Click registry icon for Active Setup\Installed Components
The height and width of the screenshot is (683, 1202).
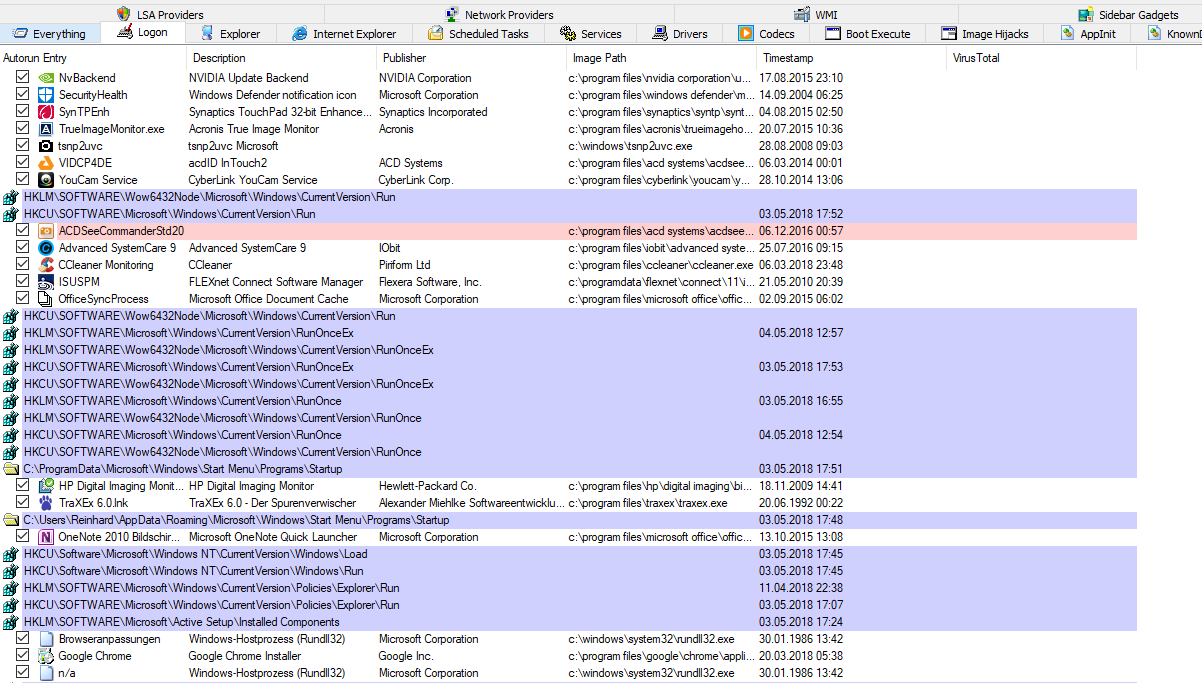(x=11, y=622)
